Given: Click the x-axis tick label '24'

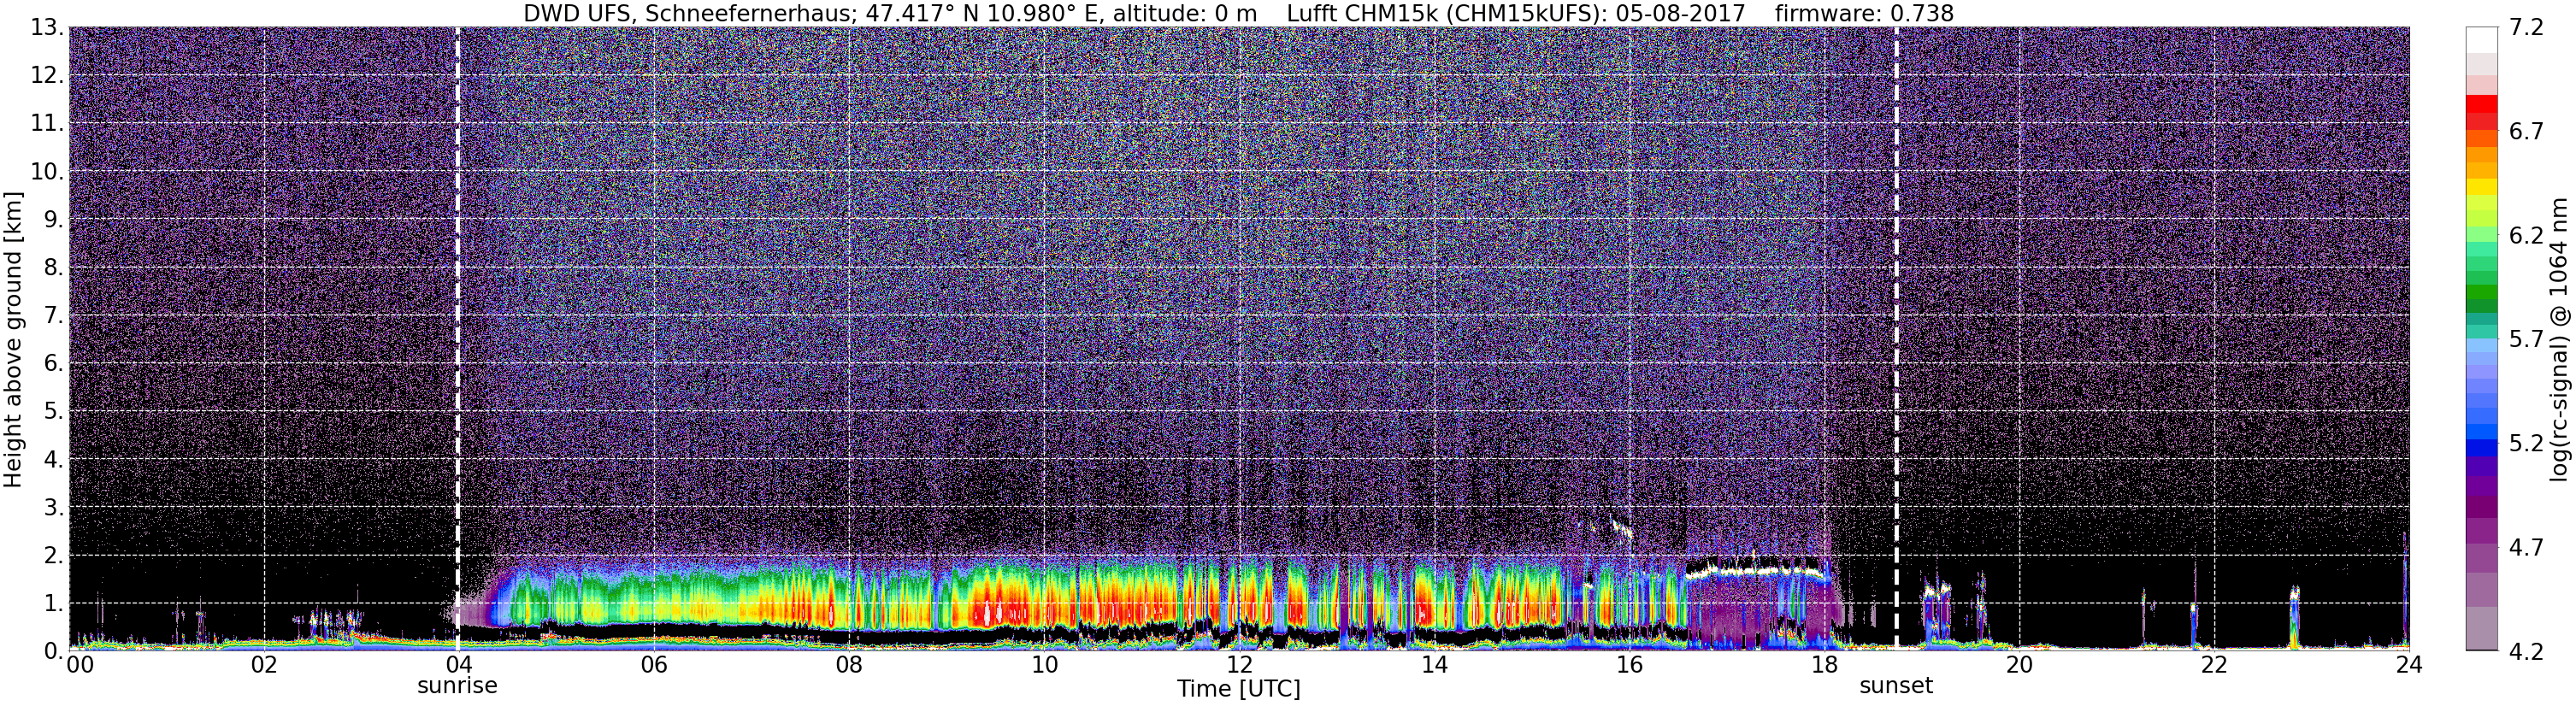Looking at the screenshot, I should point(2408,665).
